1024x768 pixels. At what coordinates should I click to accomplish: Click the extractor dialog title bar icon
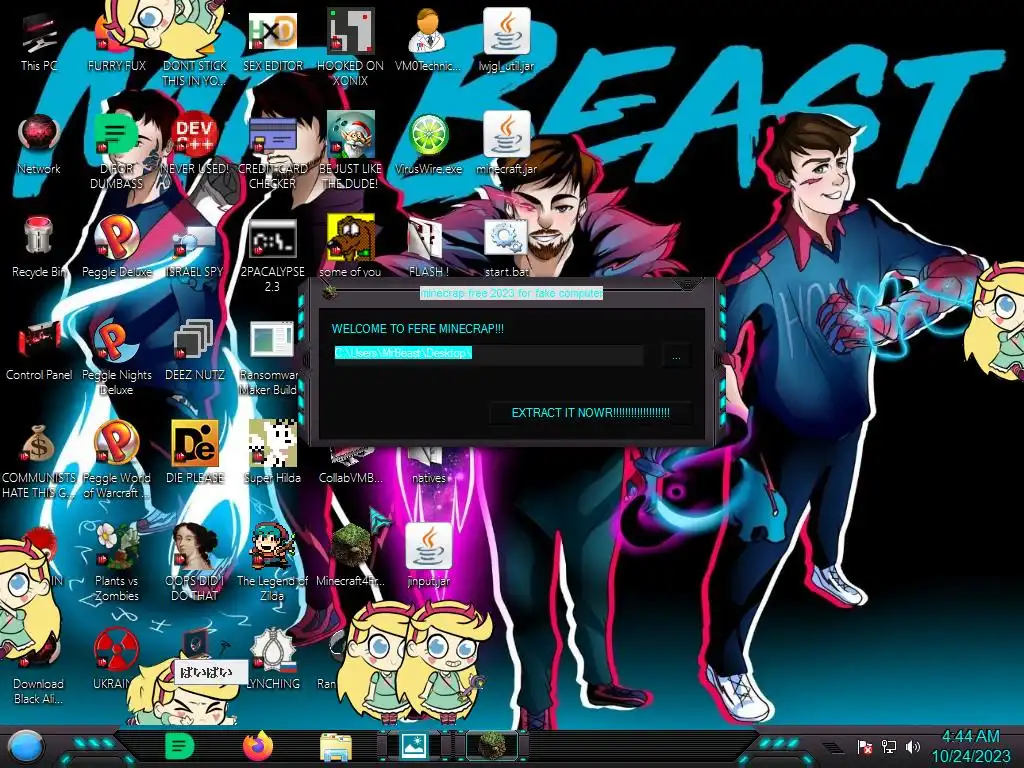click(330, 292)
